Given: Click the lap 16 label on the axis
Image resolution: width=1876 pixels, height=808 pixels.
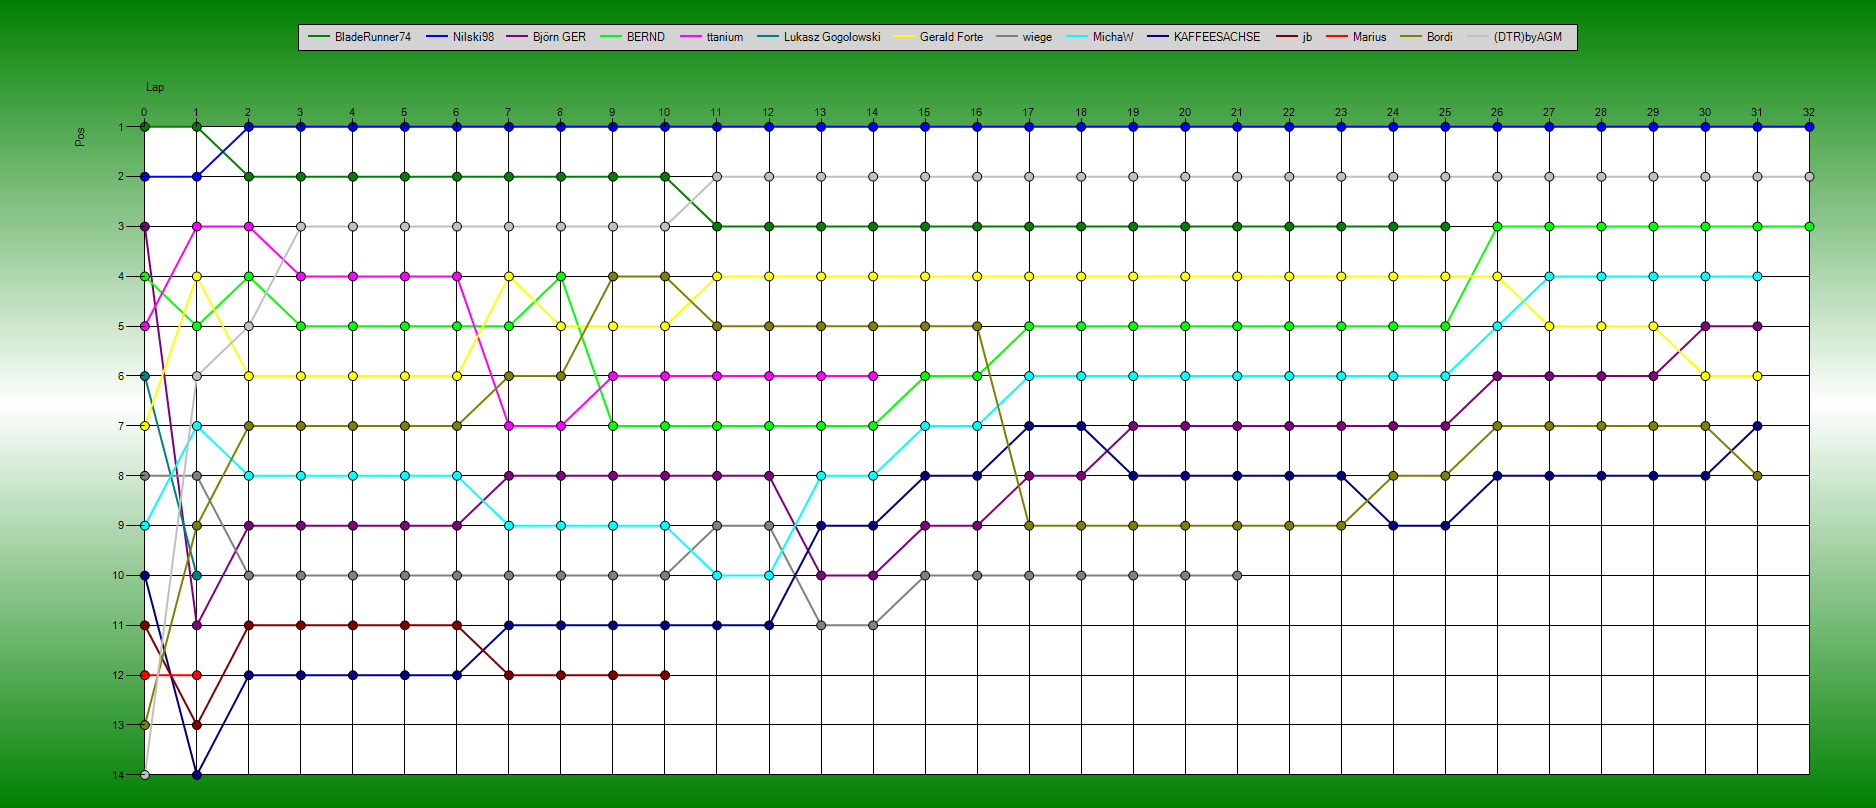Looking at the screenshot, I should [976, 113].
